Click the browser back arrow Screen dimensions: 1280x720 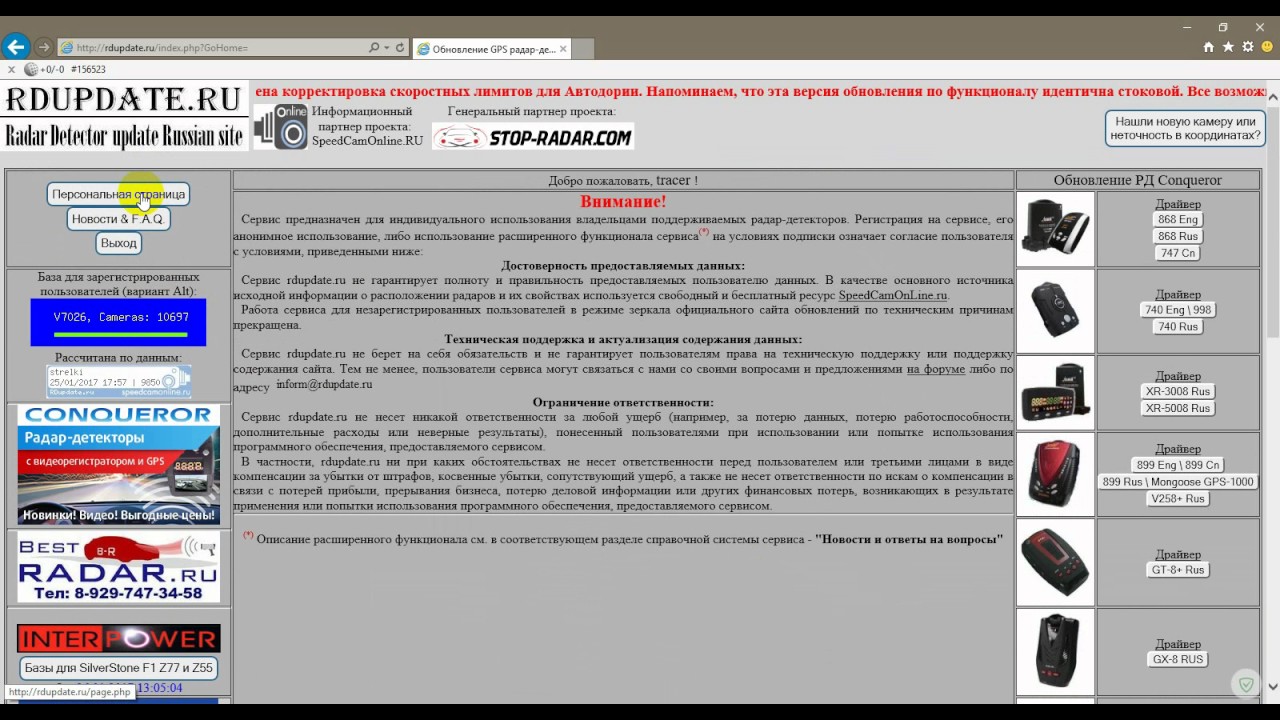15,47
